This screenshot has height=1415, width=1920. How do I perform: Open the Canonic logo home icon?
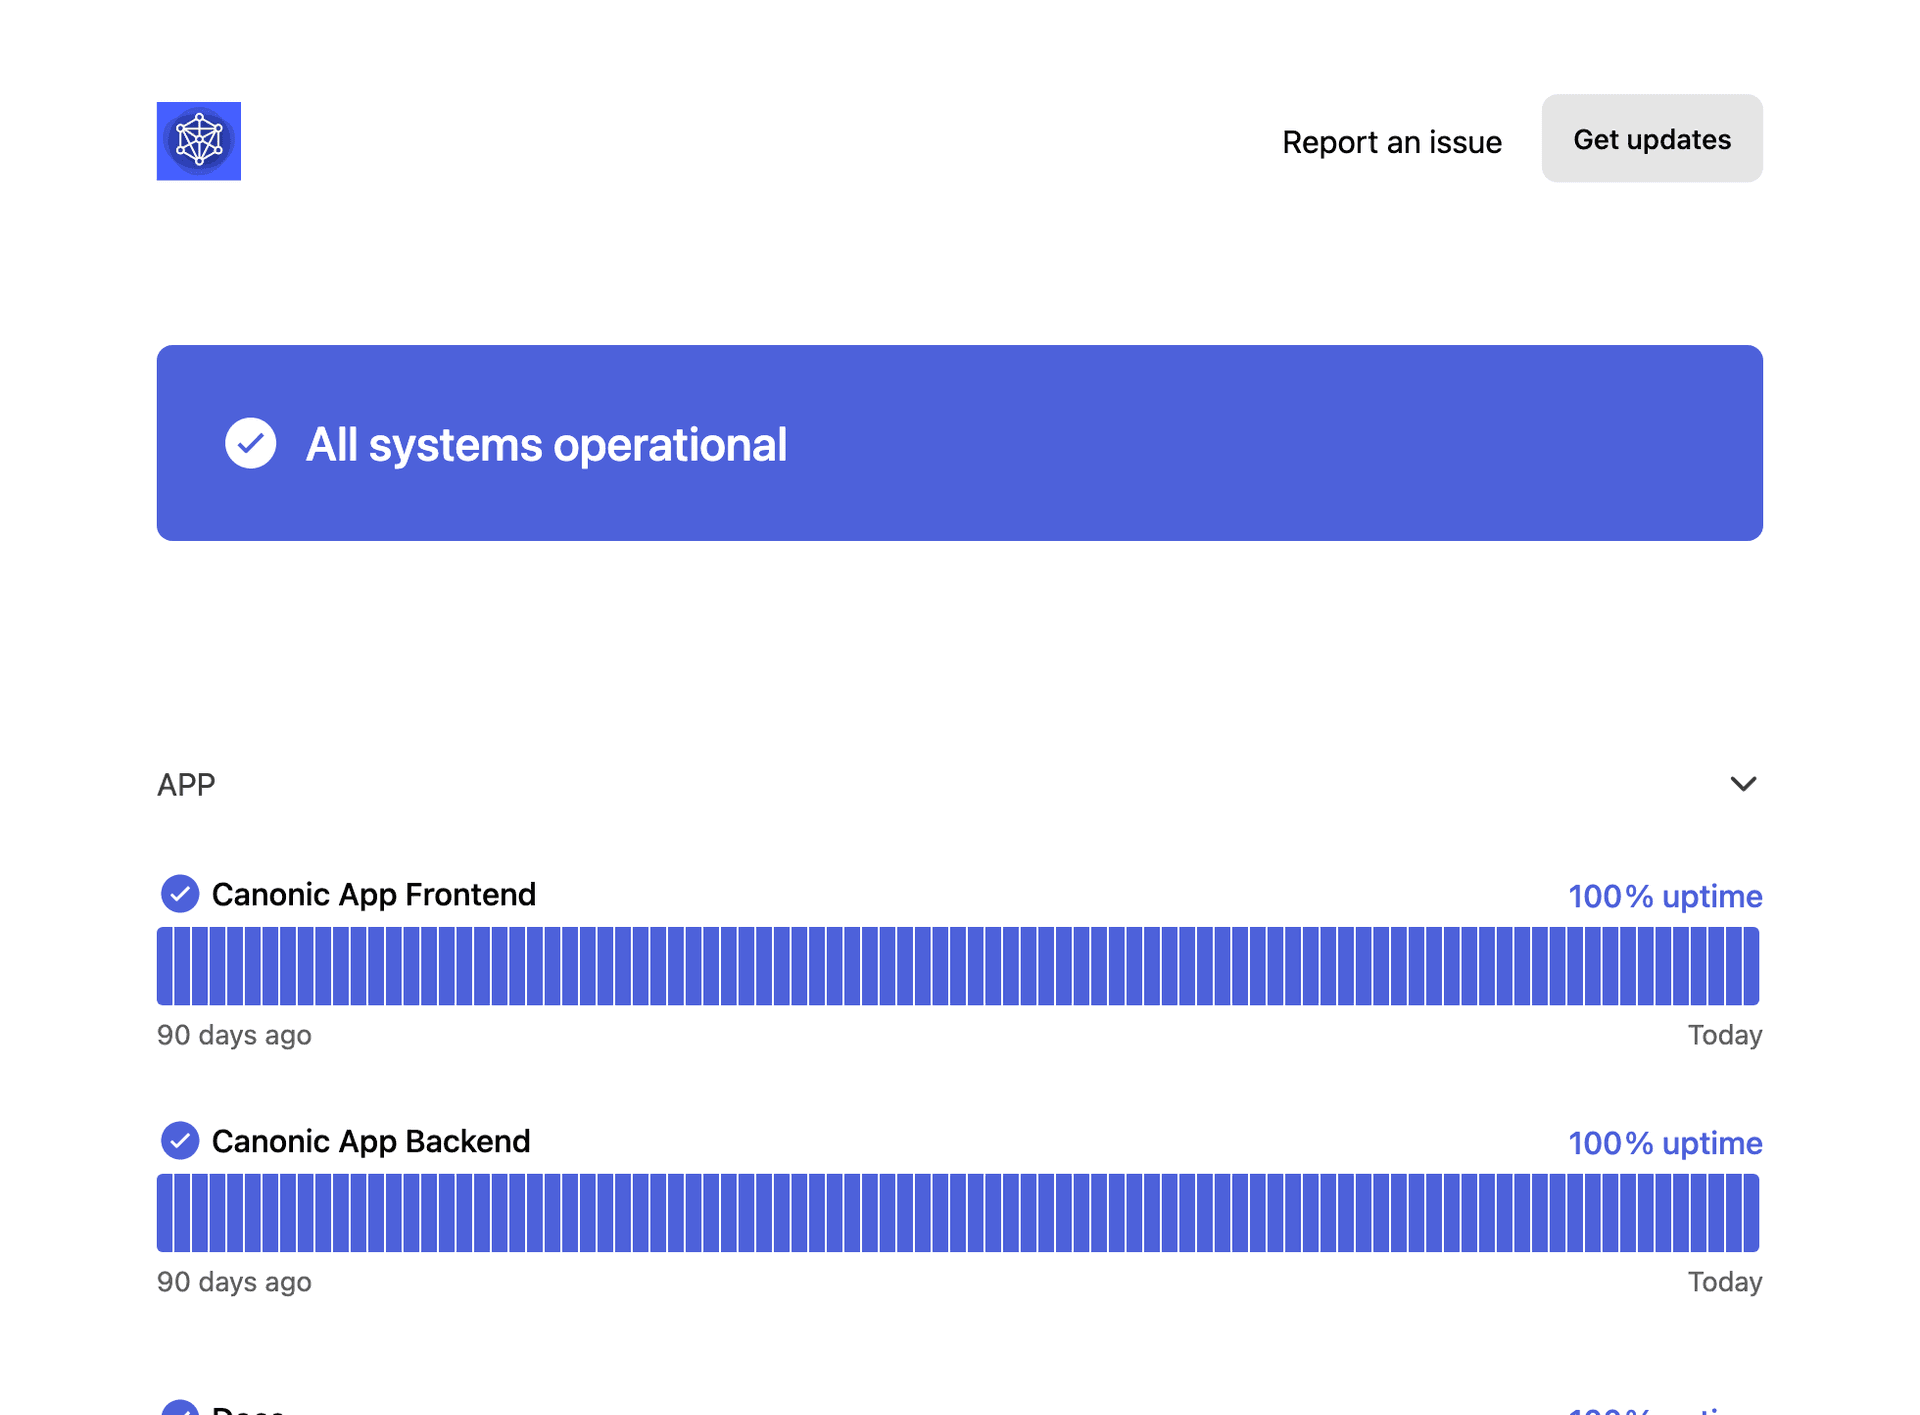click(x=198, y=141)
